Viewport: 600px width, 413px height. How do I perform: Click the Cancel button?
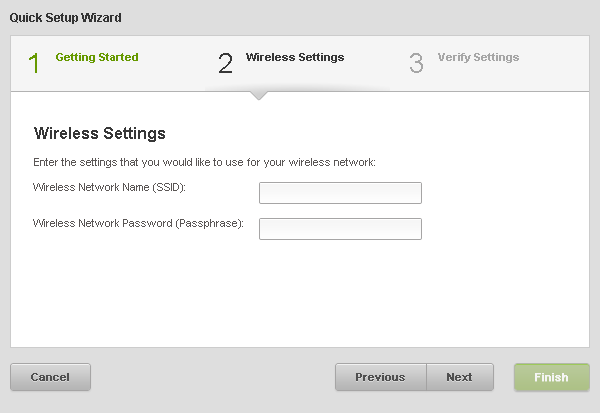pyautogui.click(x=50, y=377)
